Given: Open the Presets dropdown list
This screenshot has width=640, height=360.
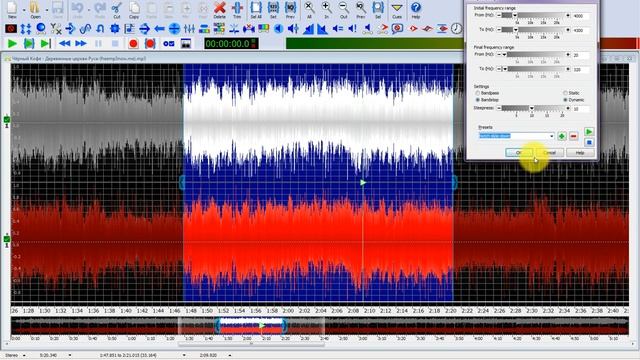Looking at the screenshot, I should (552, 136).
